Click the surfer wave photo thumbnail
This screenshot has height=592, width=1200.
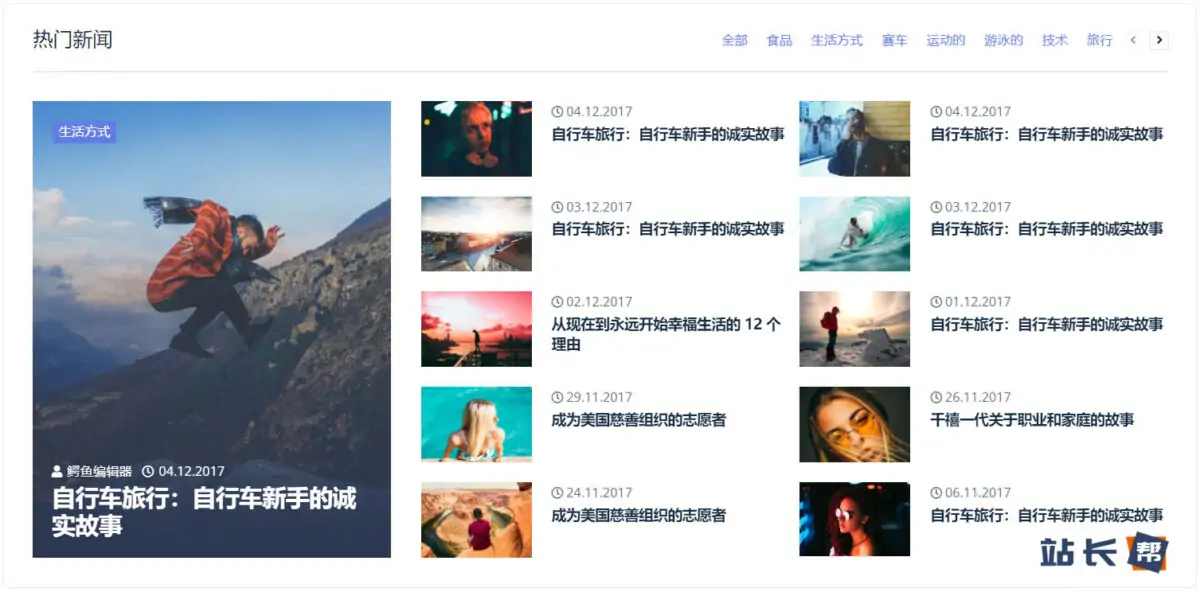[x=853, y=233]
